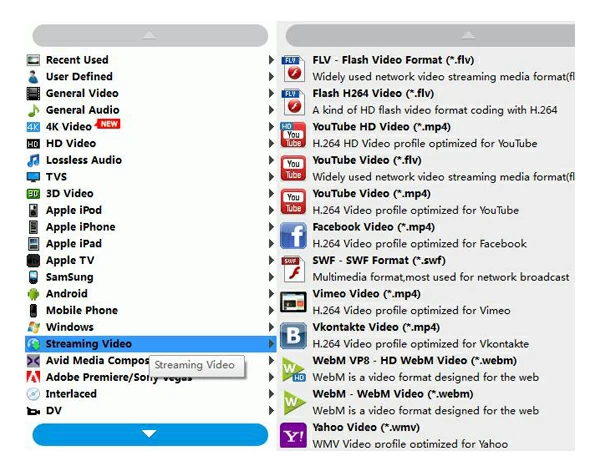Choose Flash H264 Video (*.flv) format
600x470 pixels.
click(372, 93)
